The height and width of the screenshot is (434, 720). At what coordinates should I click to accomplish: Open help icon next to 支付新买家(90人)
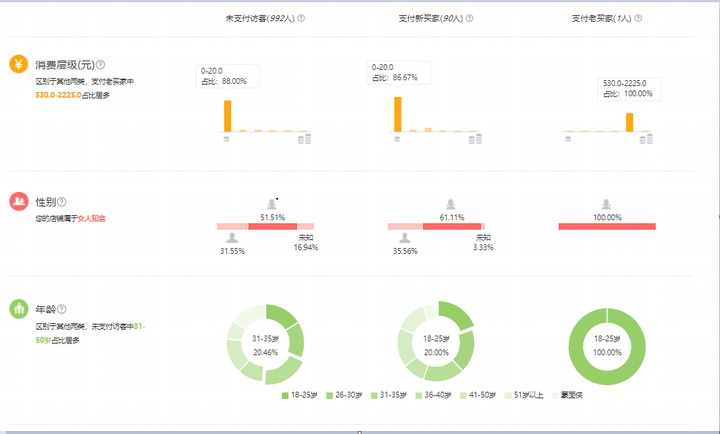470,18
